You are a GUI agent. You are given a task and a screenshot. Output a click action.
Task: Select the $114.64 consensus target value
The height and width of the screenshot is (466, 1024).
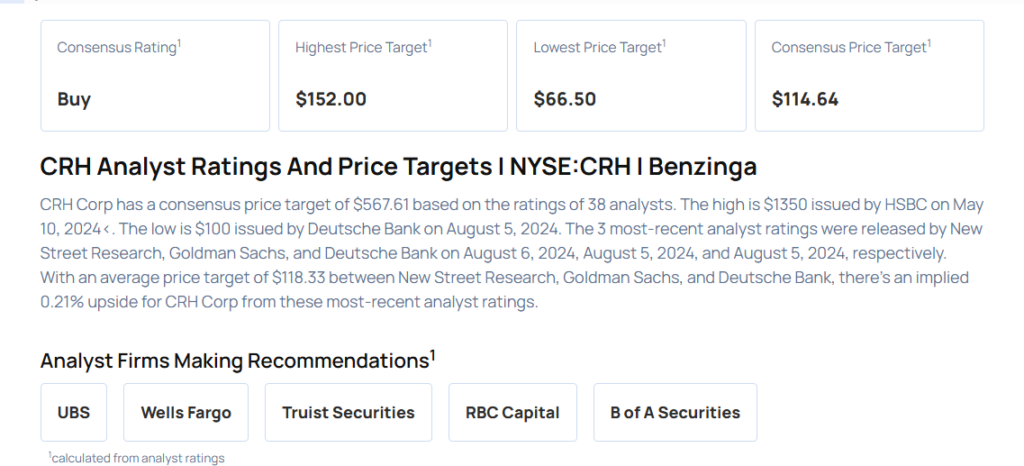[805, 99]
